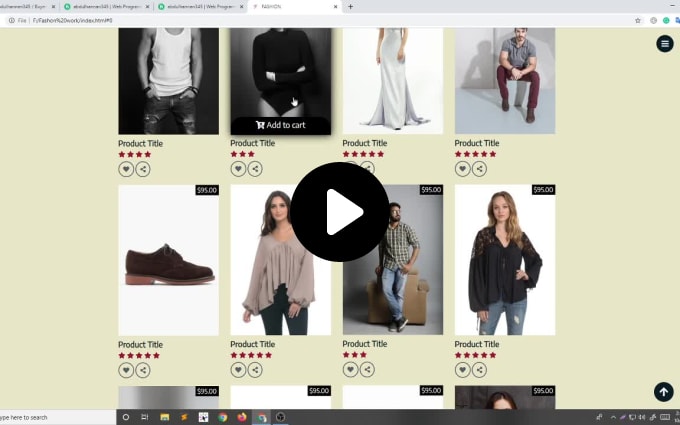This screenshot has height=425, width=680.
Task: Click $95.00 price badge on plaid shirt man
Action: [431, 190]
